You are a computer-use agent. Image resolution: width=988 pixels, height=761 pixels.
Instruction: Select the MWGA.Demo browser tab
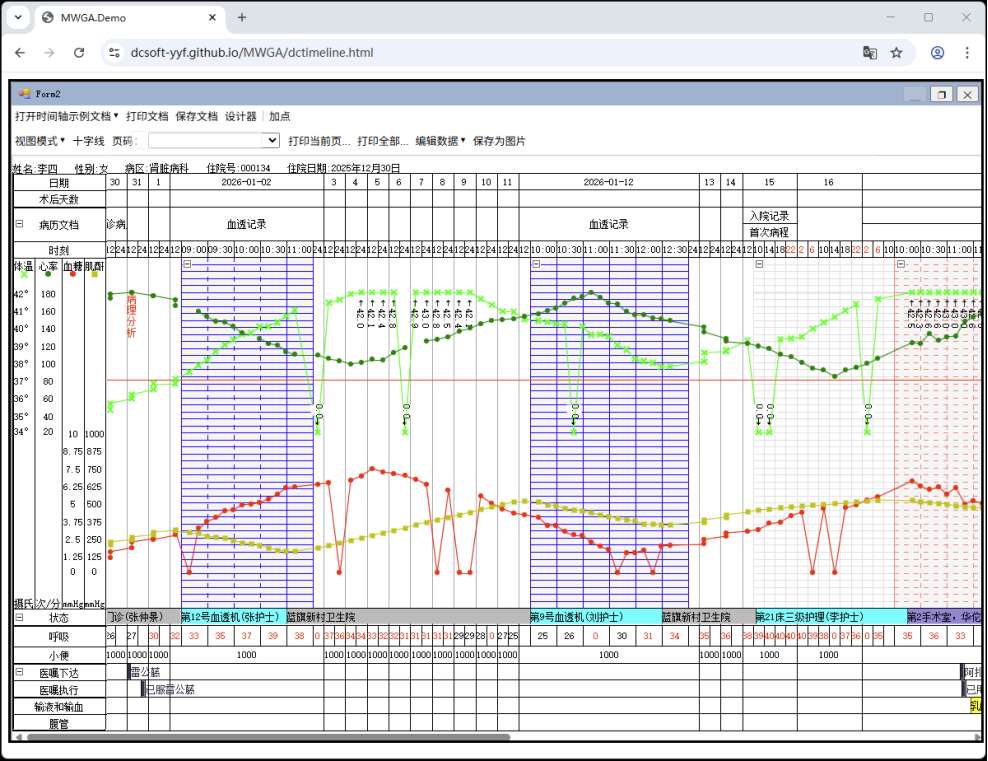pos(129,18)
